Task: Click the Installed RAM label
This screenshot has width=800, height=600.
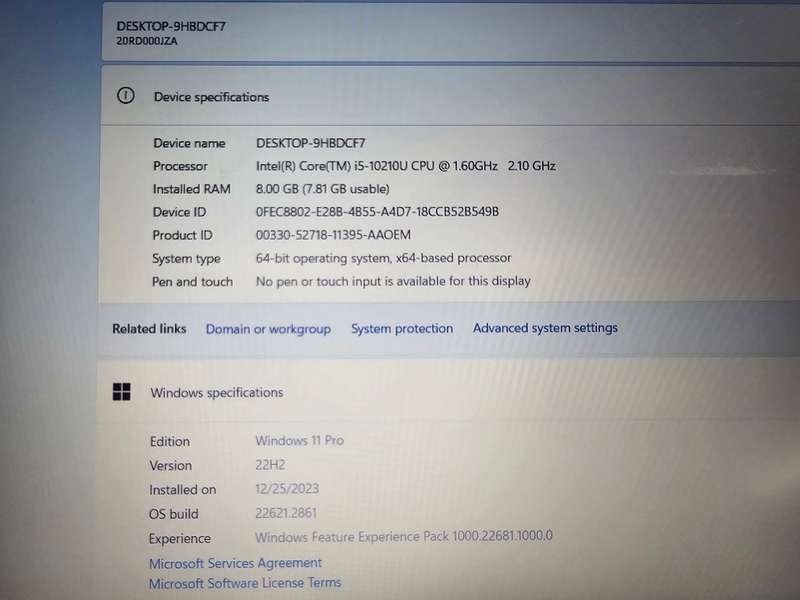Action: tap(191, 189)
